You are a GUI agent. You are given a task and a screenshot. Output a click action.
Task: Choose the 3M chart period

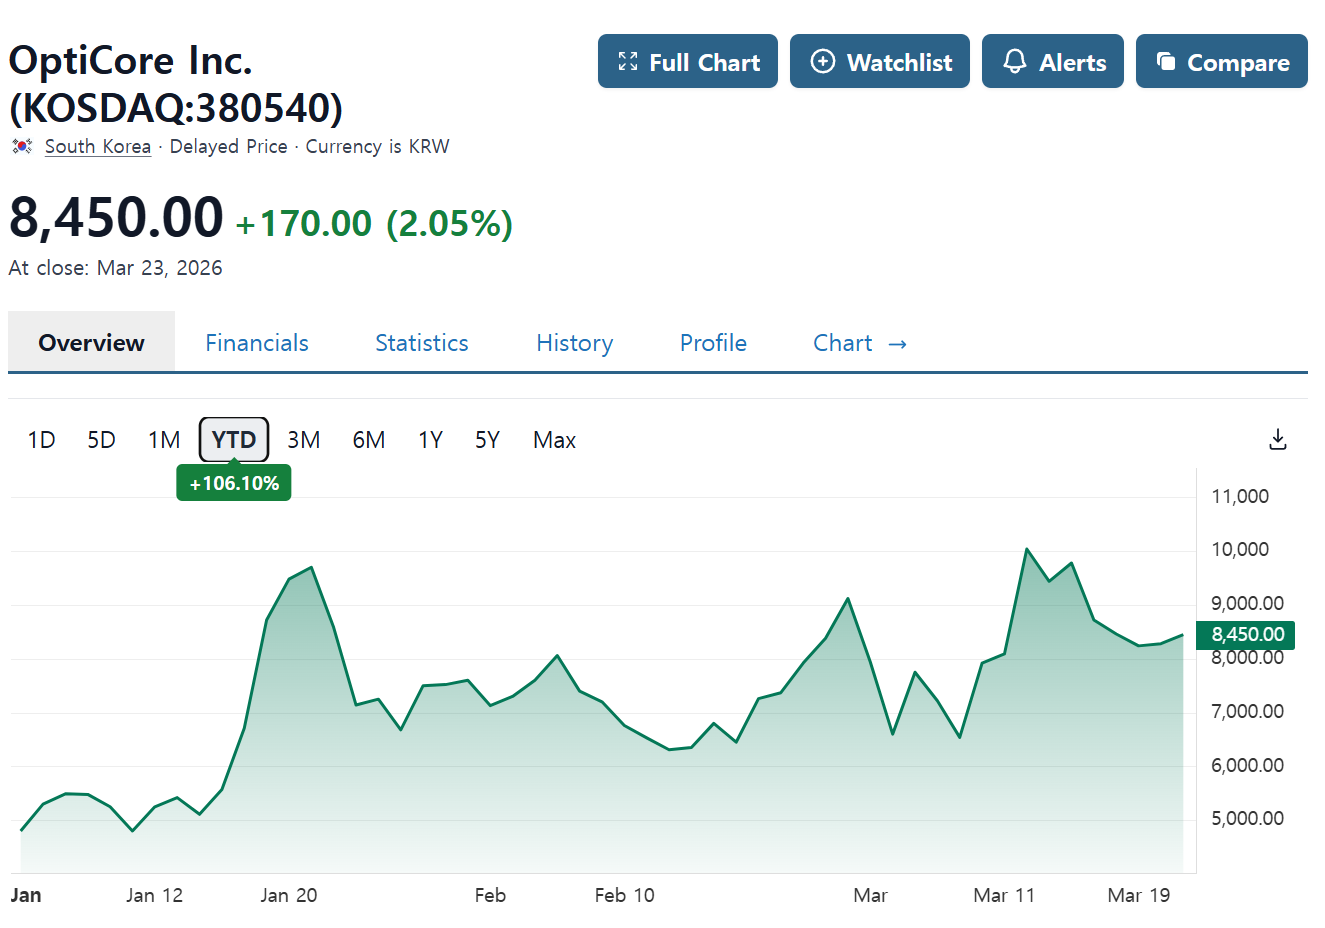[x=304, y=440]
